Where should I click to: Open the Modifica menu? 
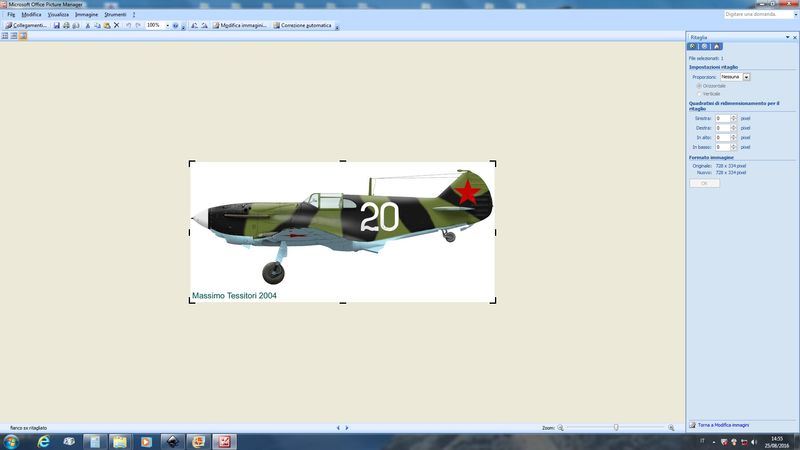[x=31, y=14]
